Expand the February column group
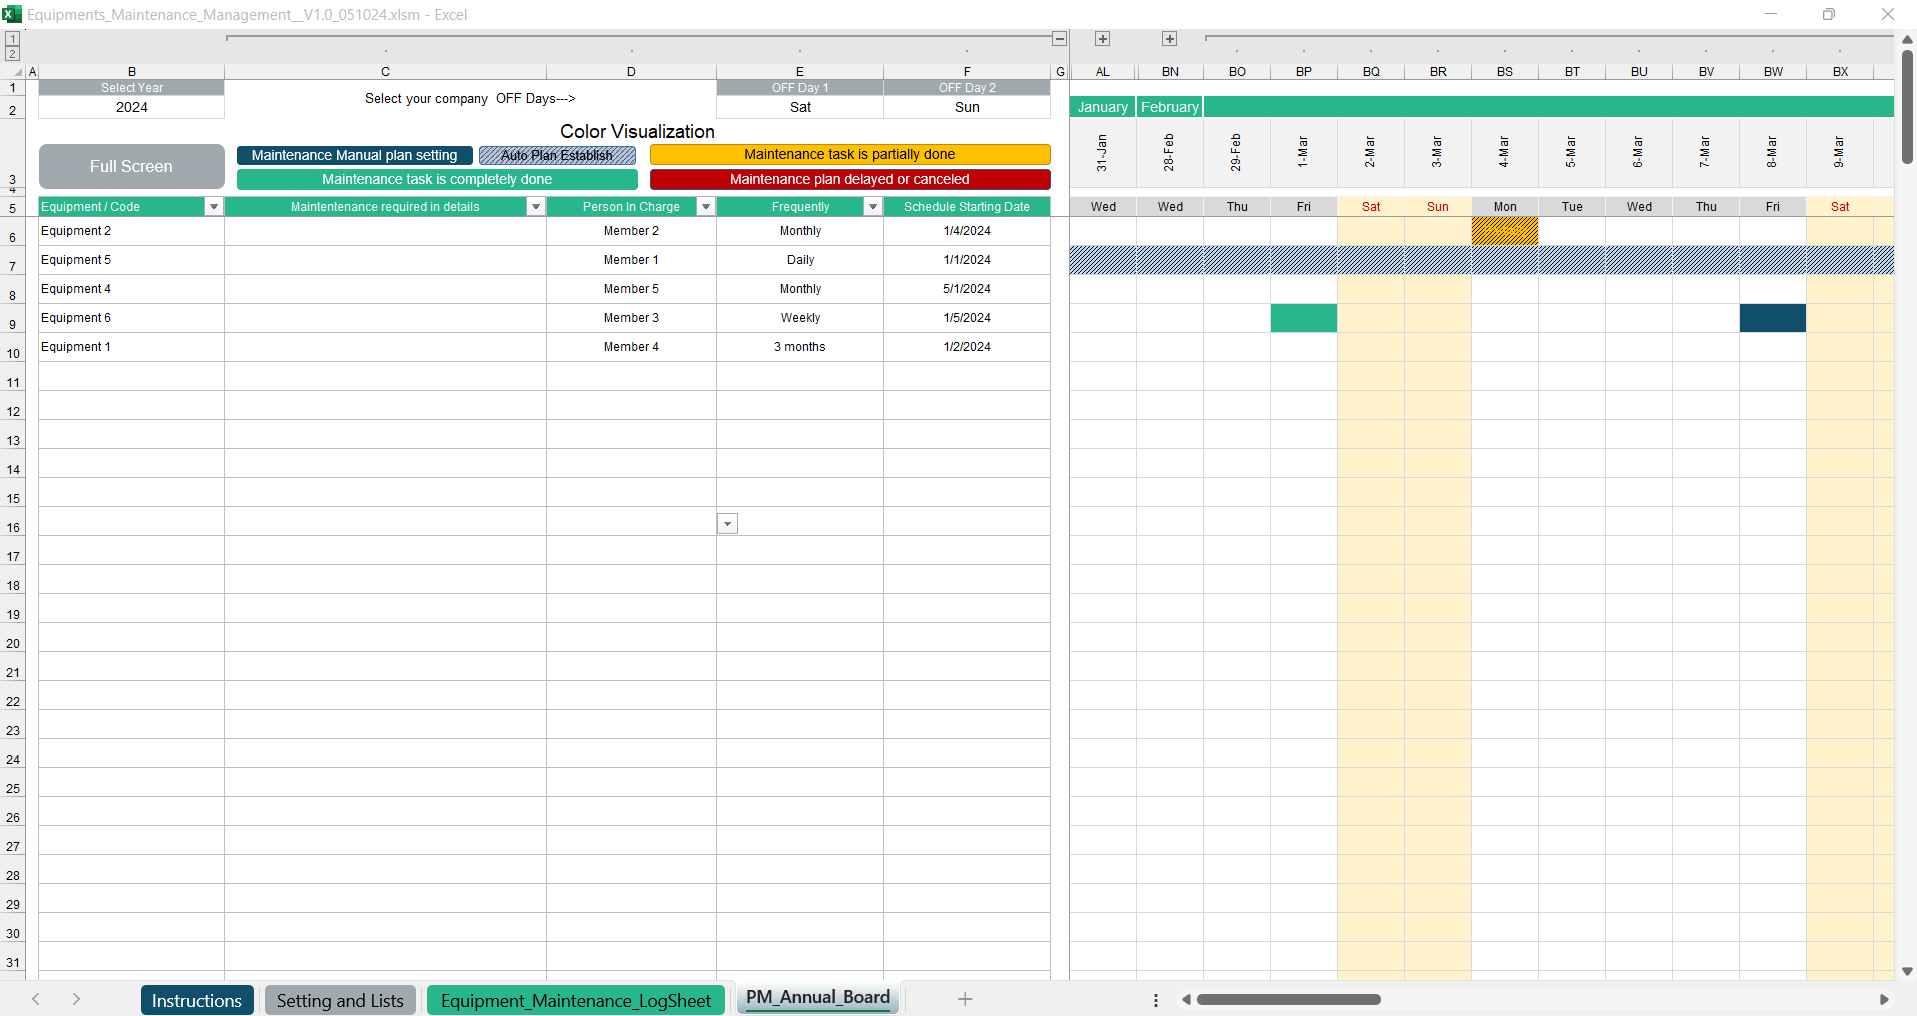The height and width of the screenshot is (1016, 1917). pyautogui.click(x=1169, y=39)
